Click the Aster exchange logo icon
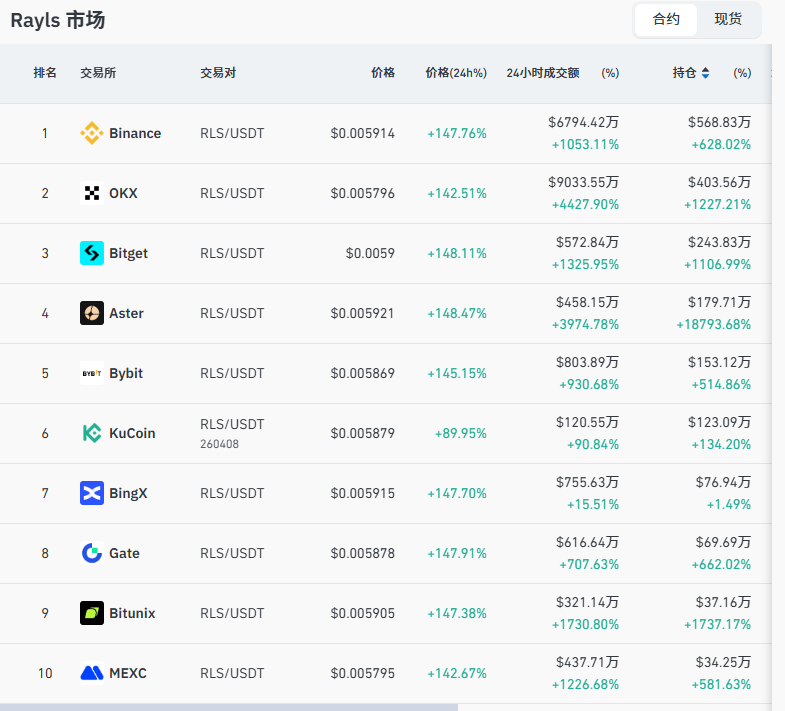The width and height of the screenshot is (785, 711). click(92, 313)
